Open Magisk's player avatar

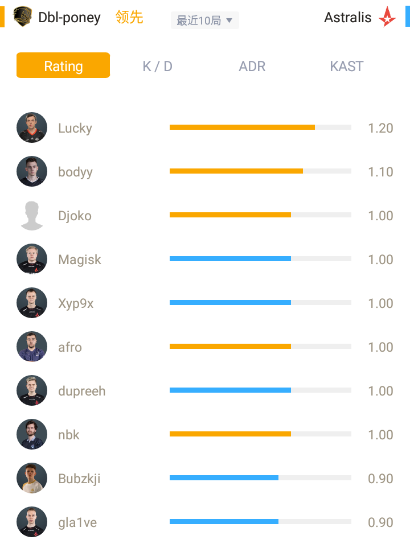(32, 259)
